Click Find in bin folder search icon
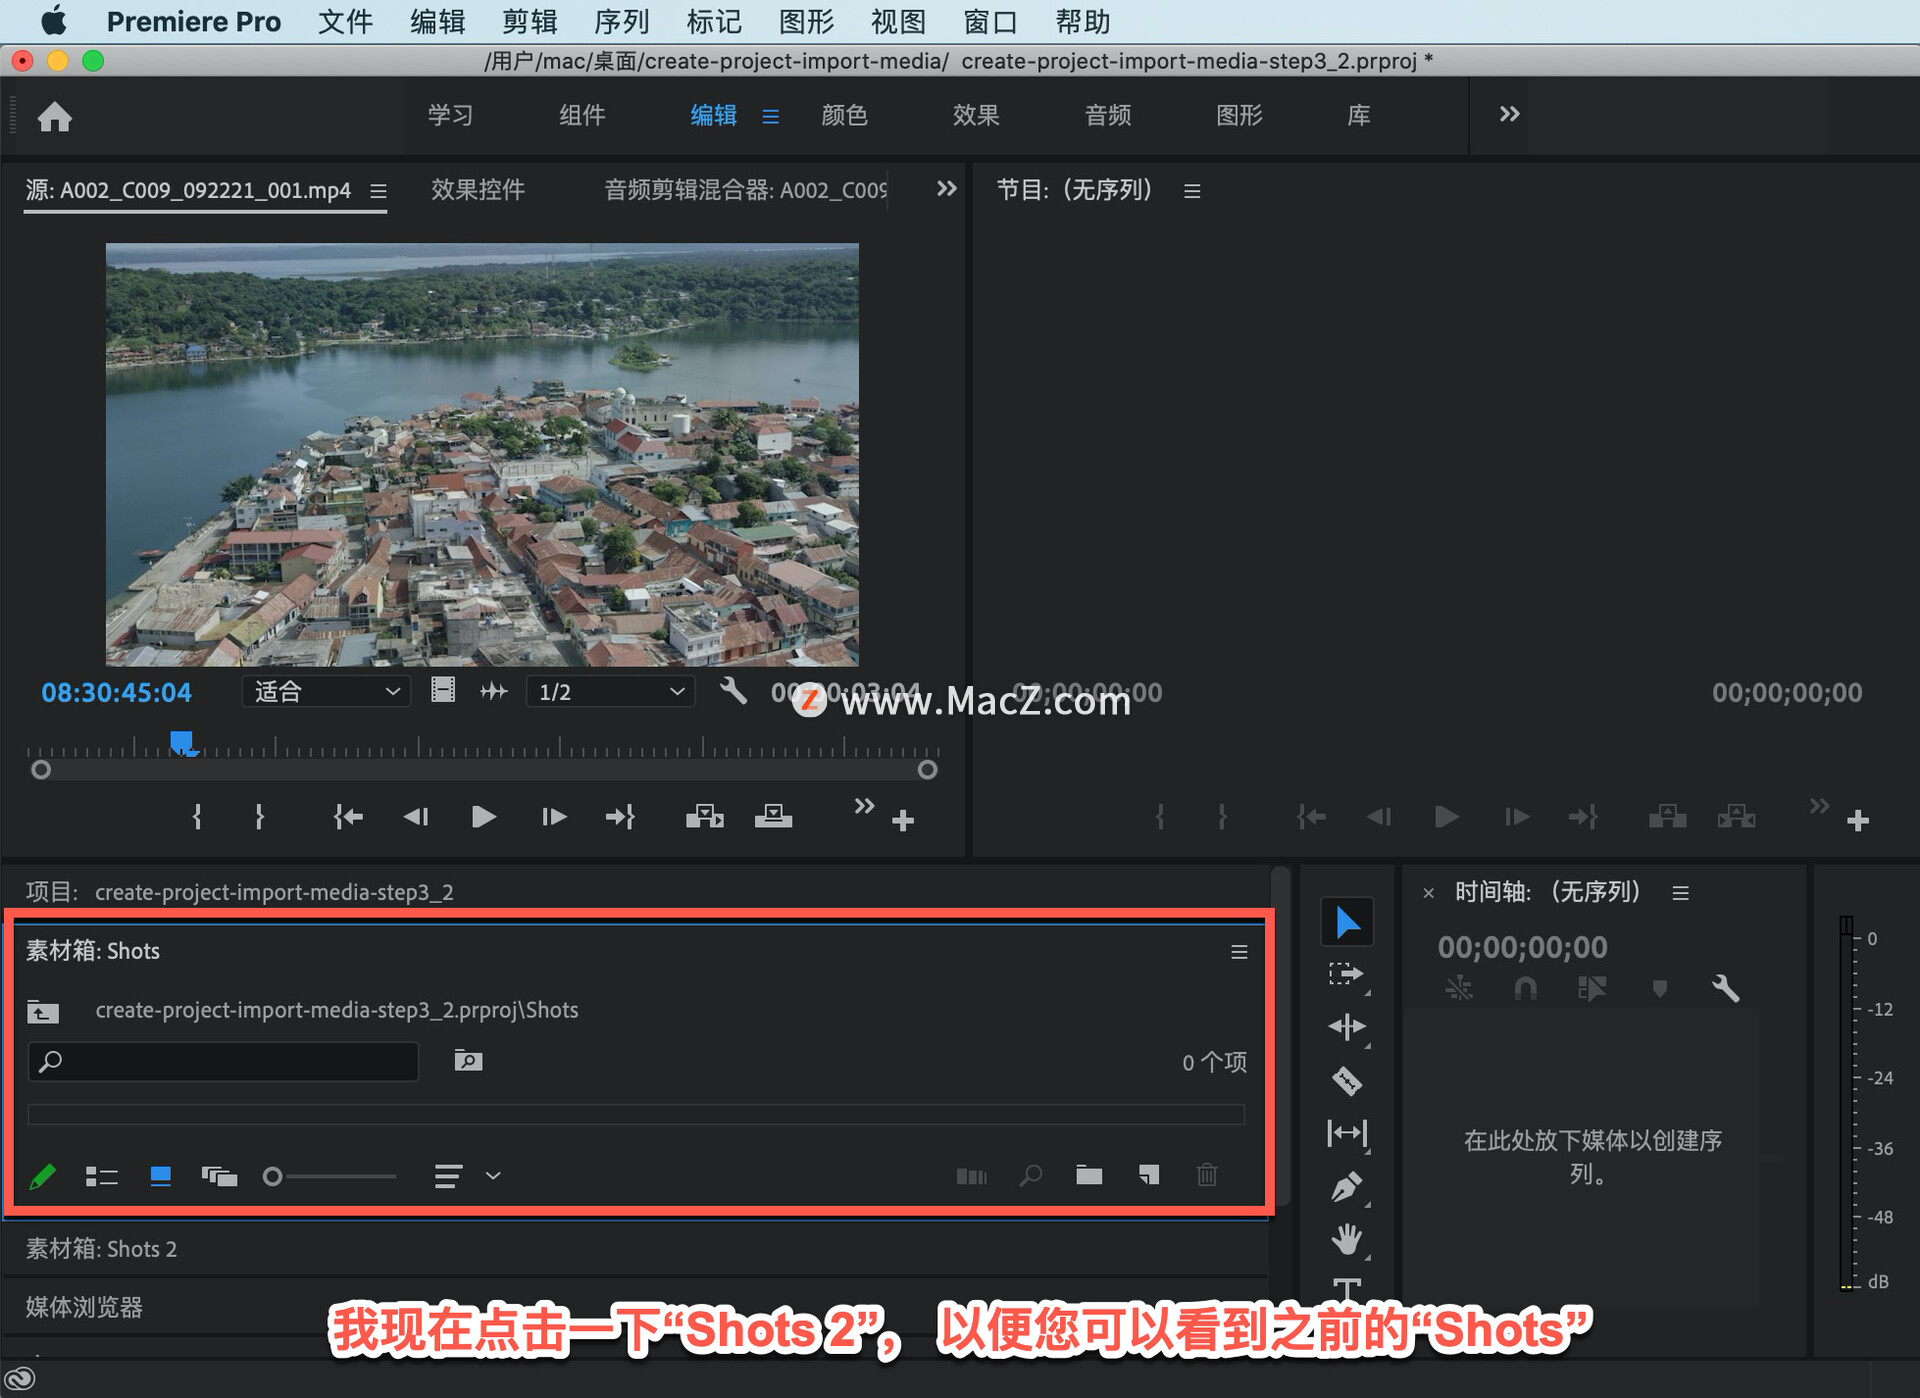This screenshot has width=1920, height=1398. coord(468,1060)
